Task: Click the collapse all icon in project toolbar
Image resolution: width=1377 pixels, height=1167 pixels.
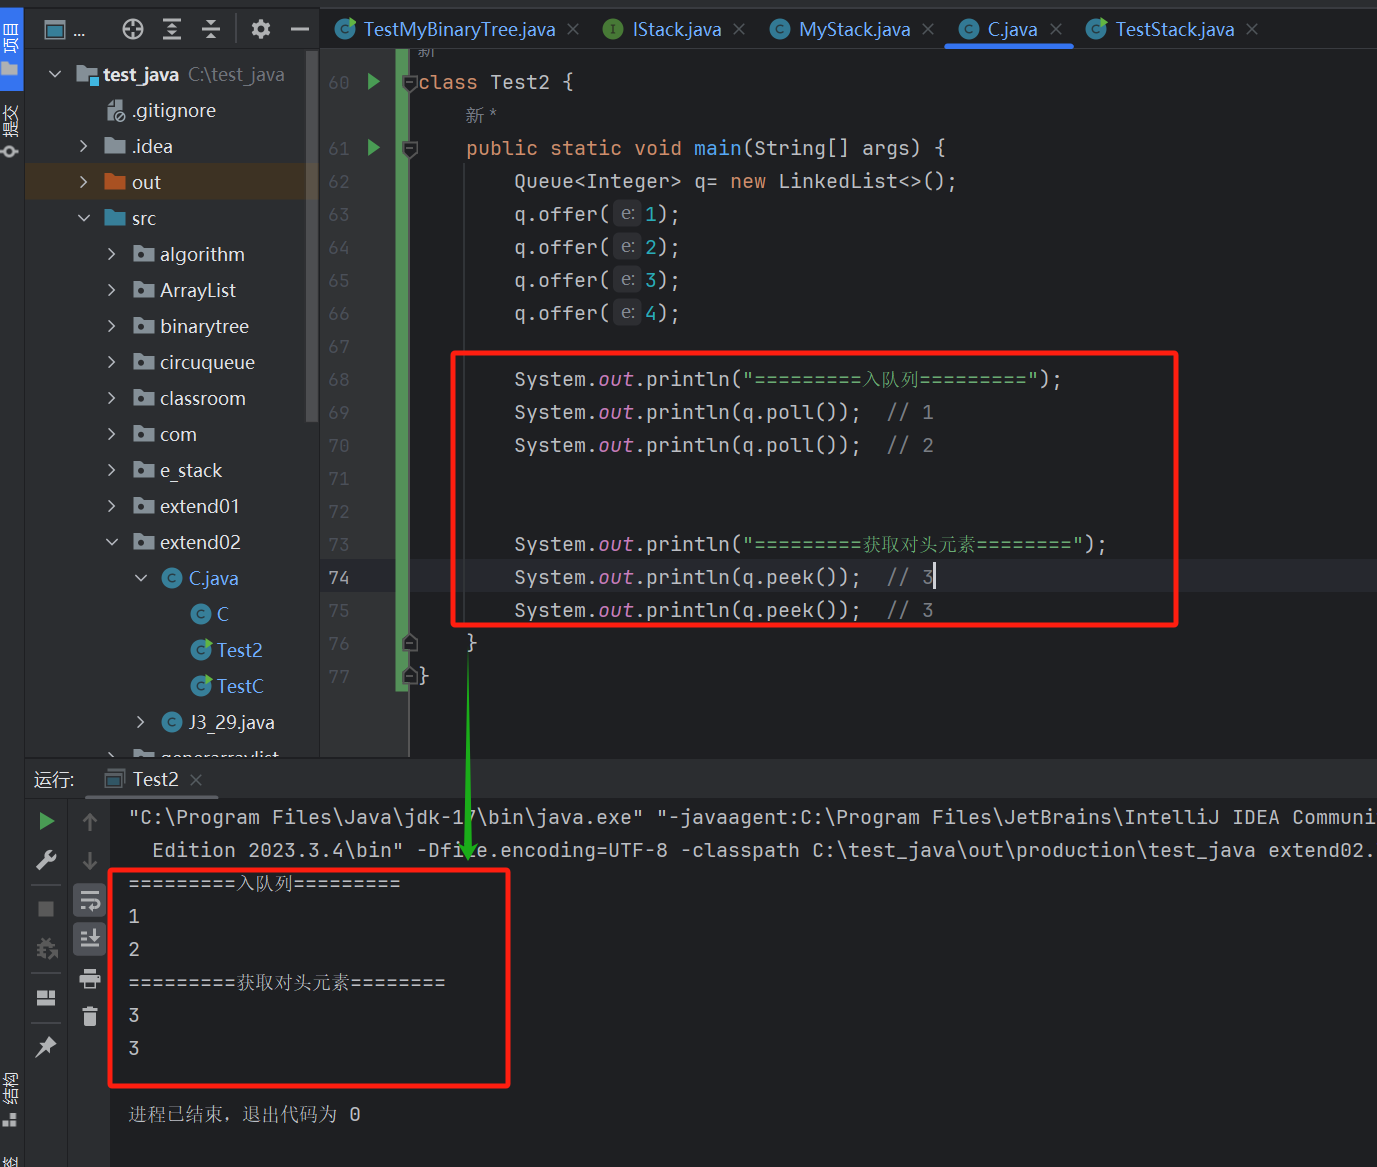Action: (211, 29)
